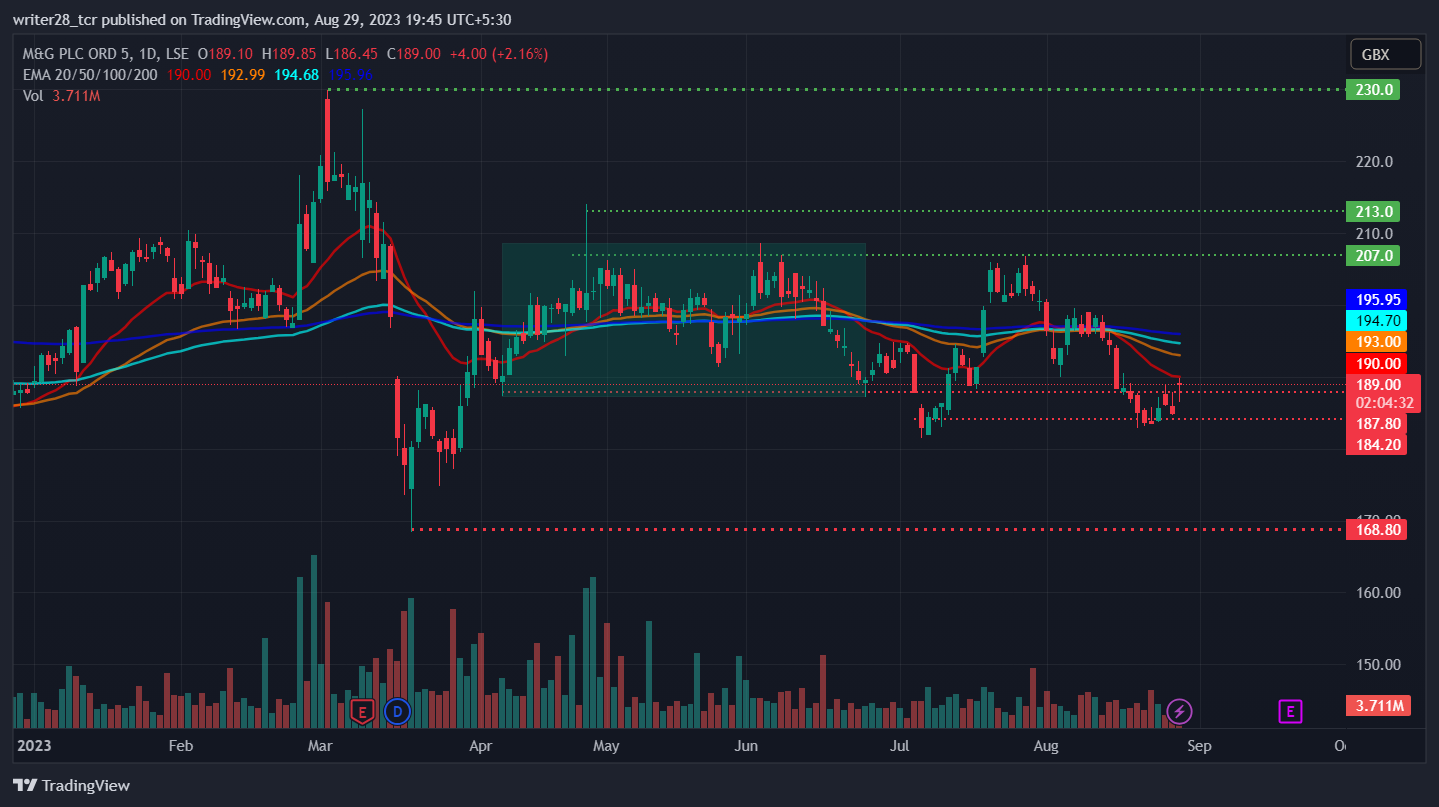Image resolution: width=1439 pixels, height=807 pixels.
Task: Click the blue 195.95 EMA price label
Action: point(1377,299)
